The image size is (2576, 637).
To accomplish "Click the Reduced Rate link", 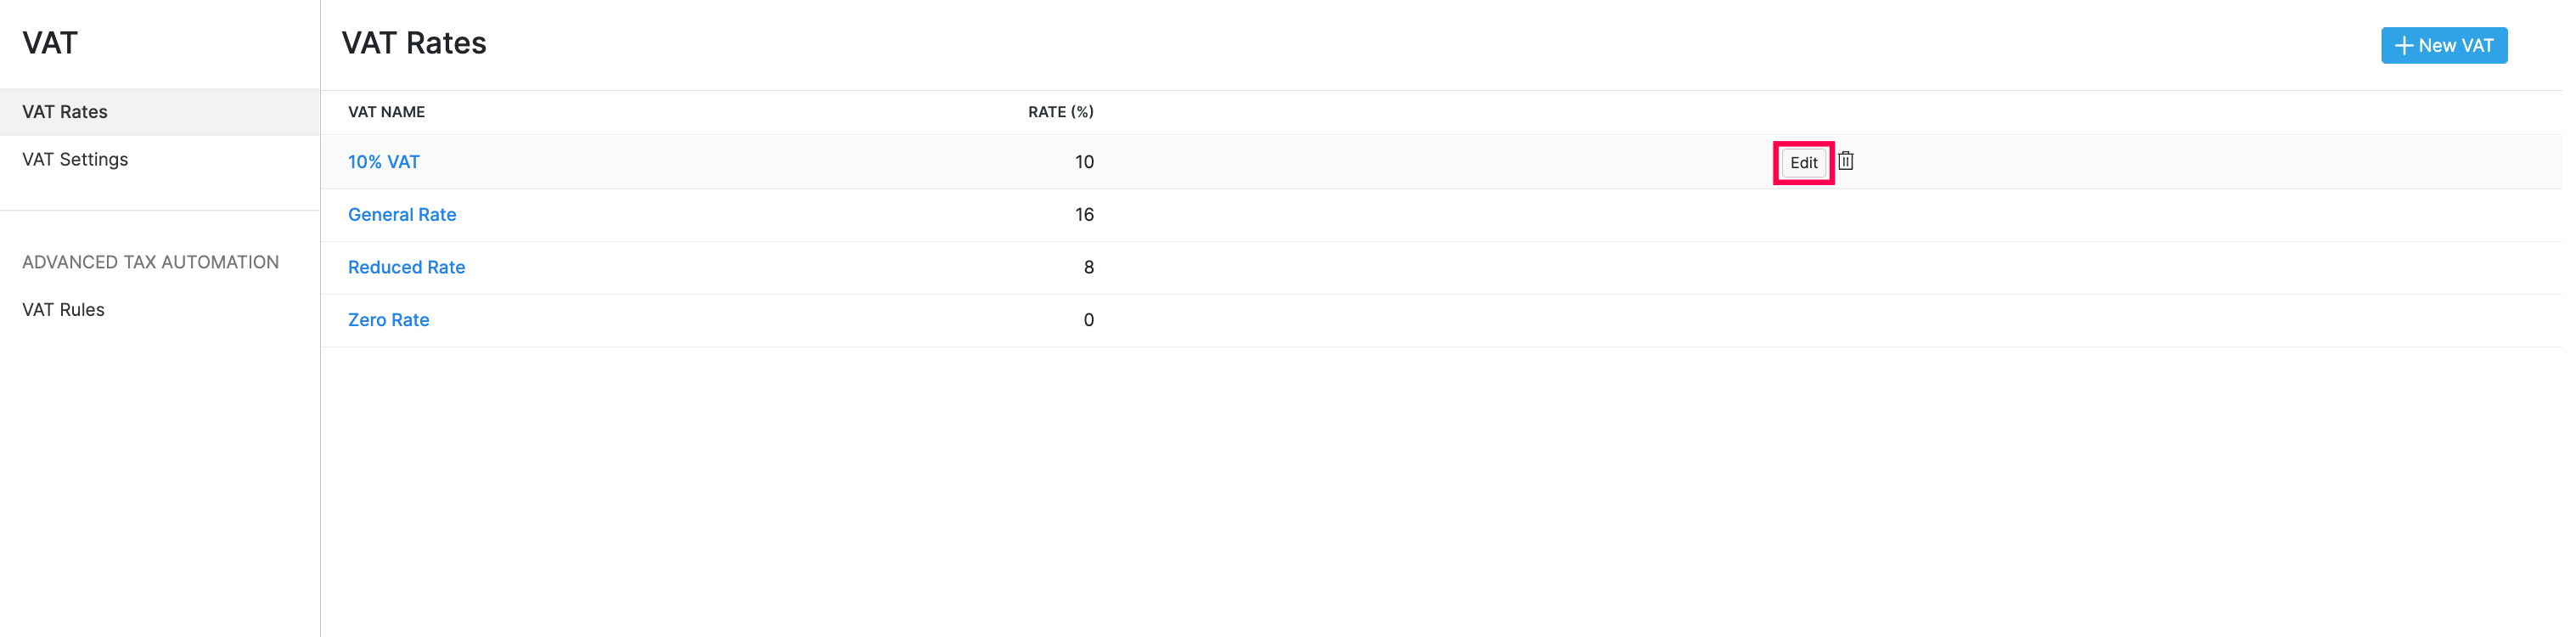I will click(406, 268).
